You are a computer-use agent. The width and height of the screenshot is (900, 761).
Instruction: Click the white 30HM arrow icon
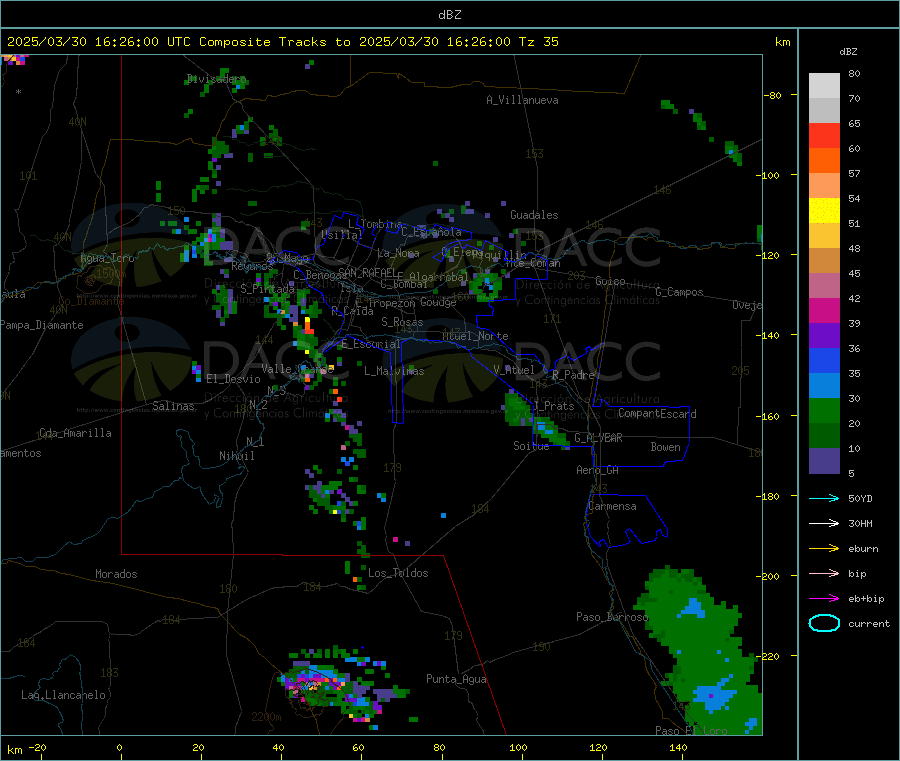pyautogui.click(x=824, y=523)
